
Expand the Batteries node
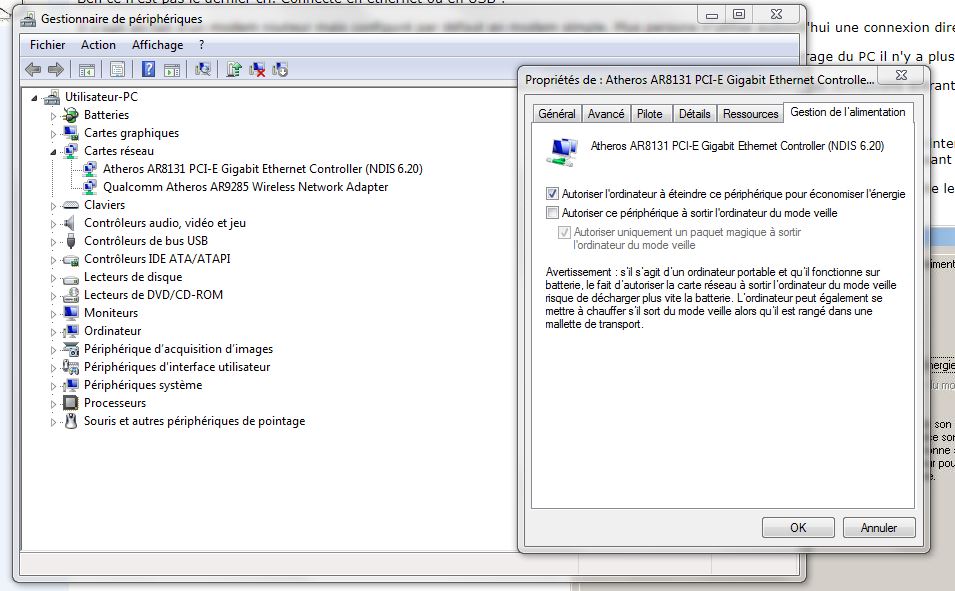(x=53, y=116)
